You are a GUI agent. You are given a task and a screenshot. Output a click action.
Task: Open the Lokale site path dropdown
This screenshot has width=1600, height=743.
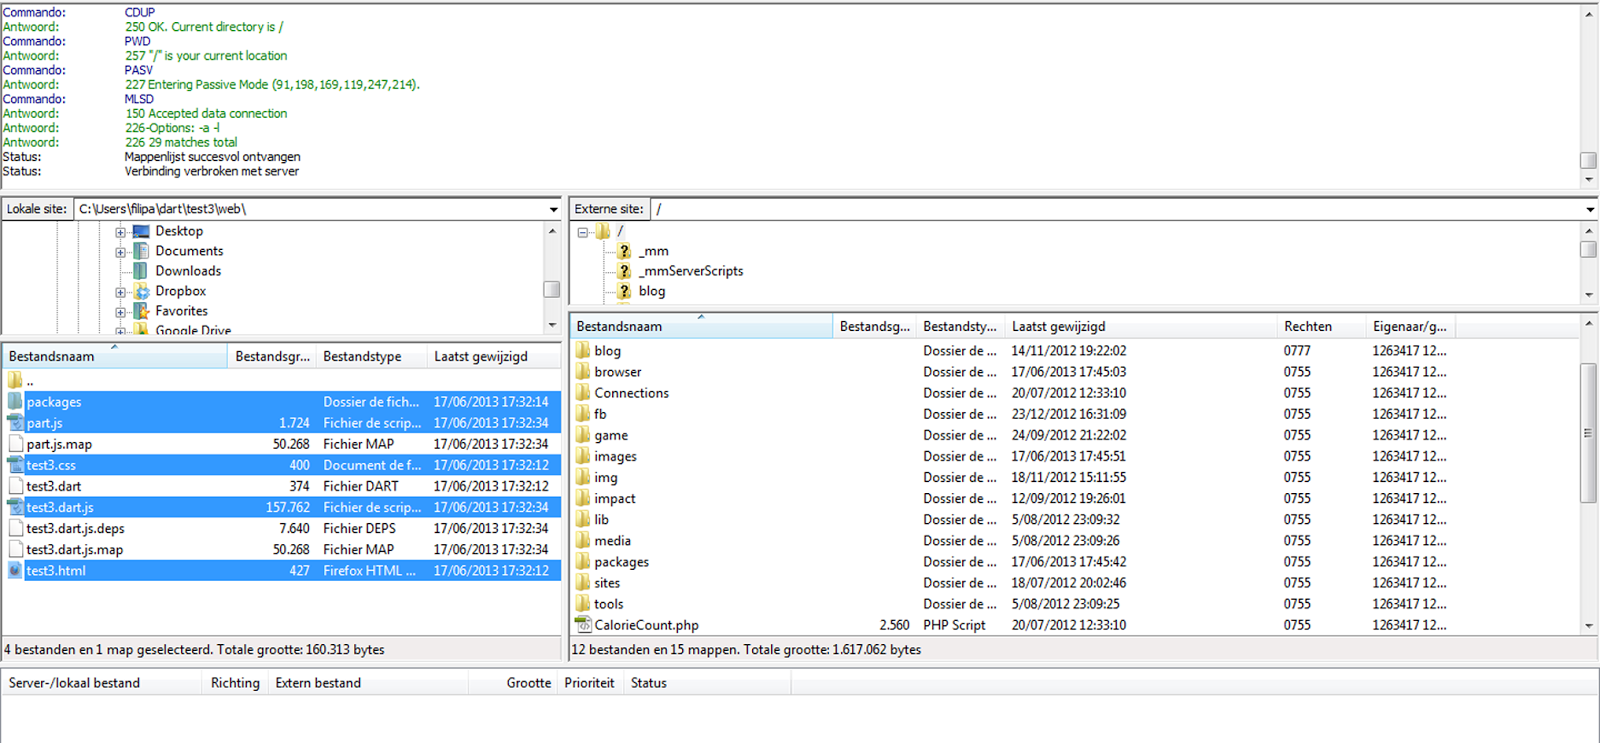click(x=553, y=209)
